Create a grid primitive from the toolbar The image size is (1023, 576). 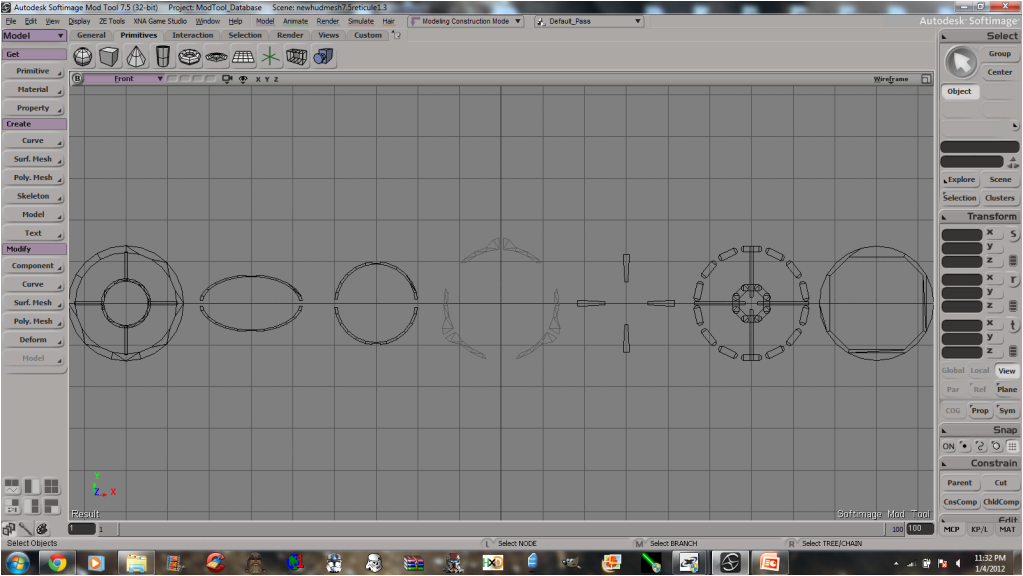243,57
